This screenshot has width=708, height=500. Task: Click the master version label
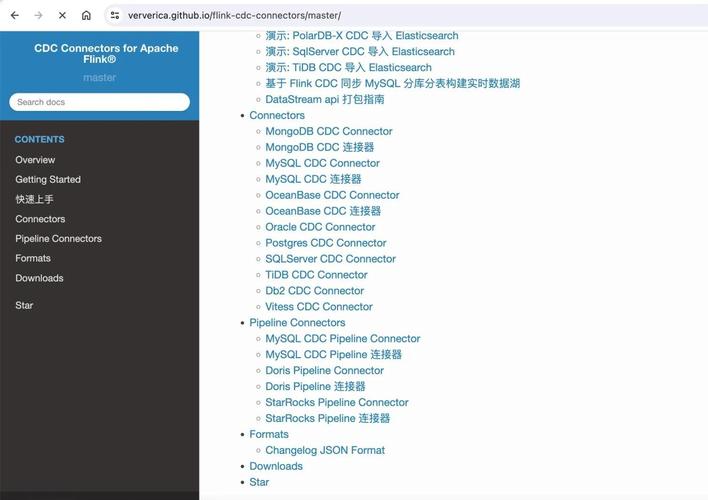pyautogui.click(x=99, y=78)
